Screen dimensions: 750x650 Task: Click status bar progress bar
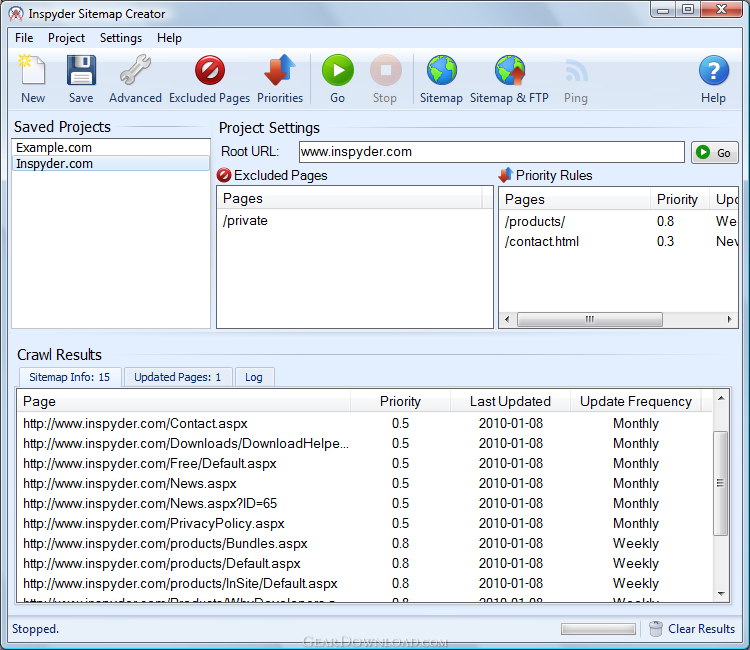tap(598, 629)
